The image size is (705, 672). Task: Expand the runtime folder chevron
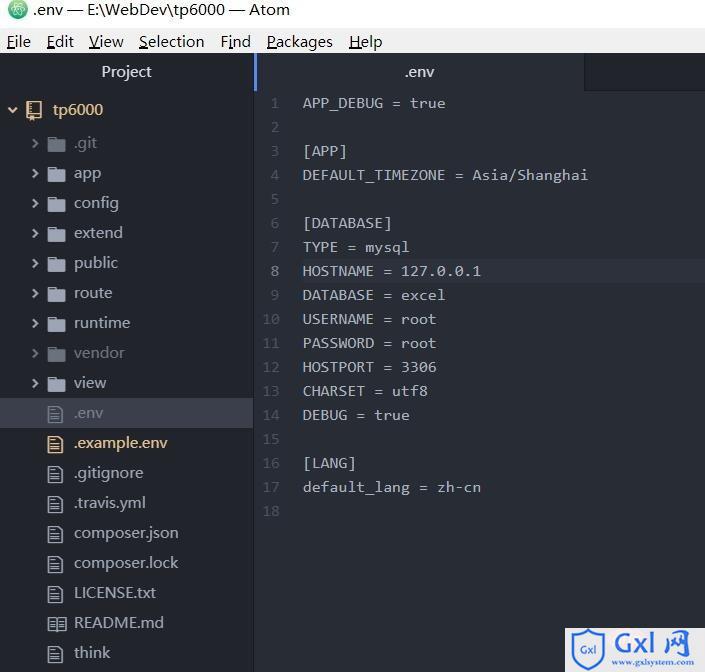35,323
